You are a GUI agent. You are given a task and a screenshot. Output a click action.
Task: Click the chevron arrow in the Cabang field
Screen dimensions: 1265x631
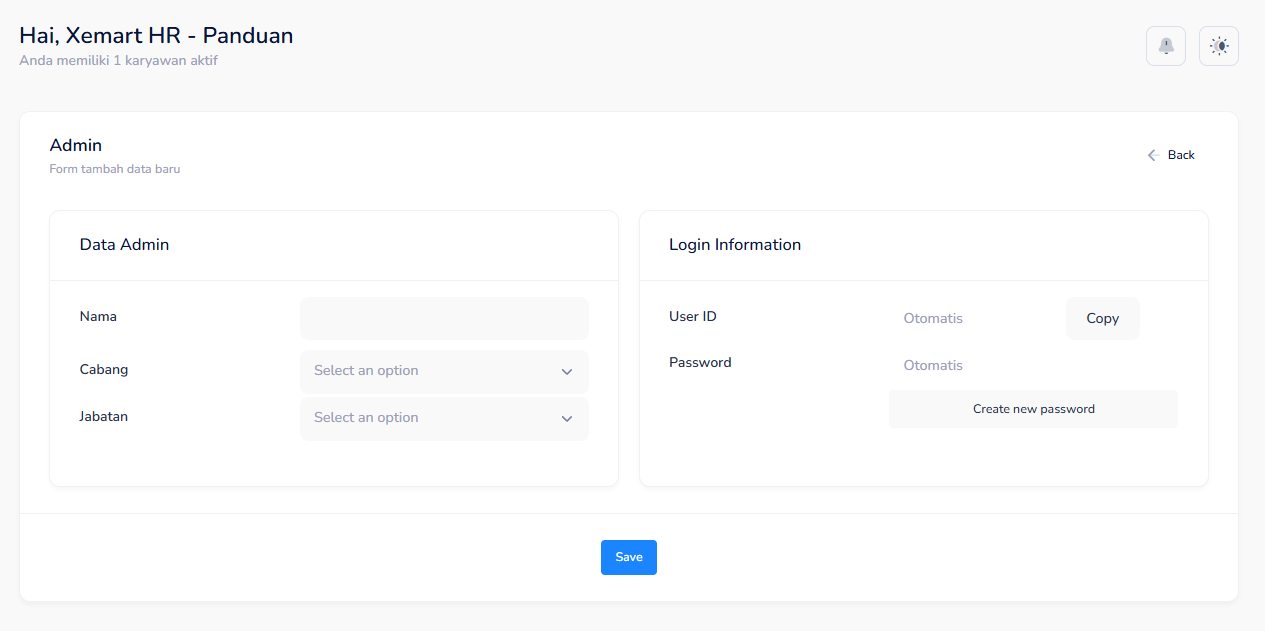pyautogui.click(x=567, y=372)
